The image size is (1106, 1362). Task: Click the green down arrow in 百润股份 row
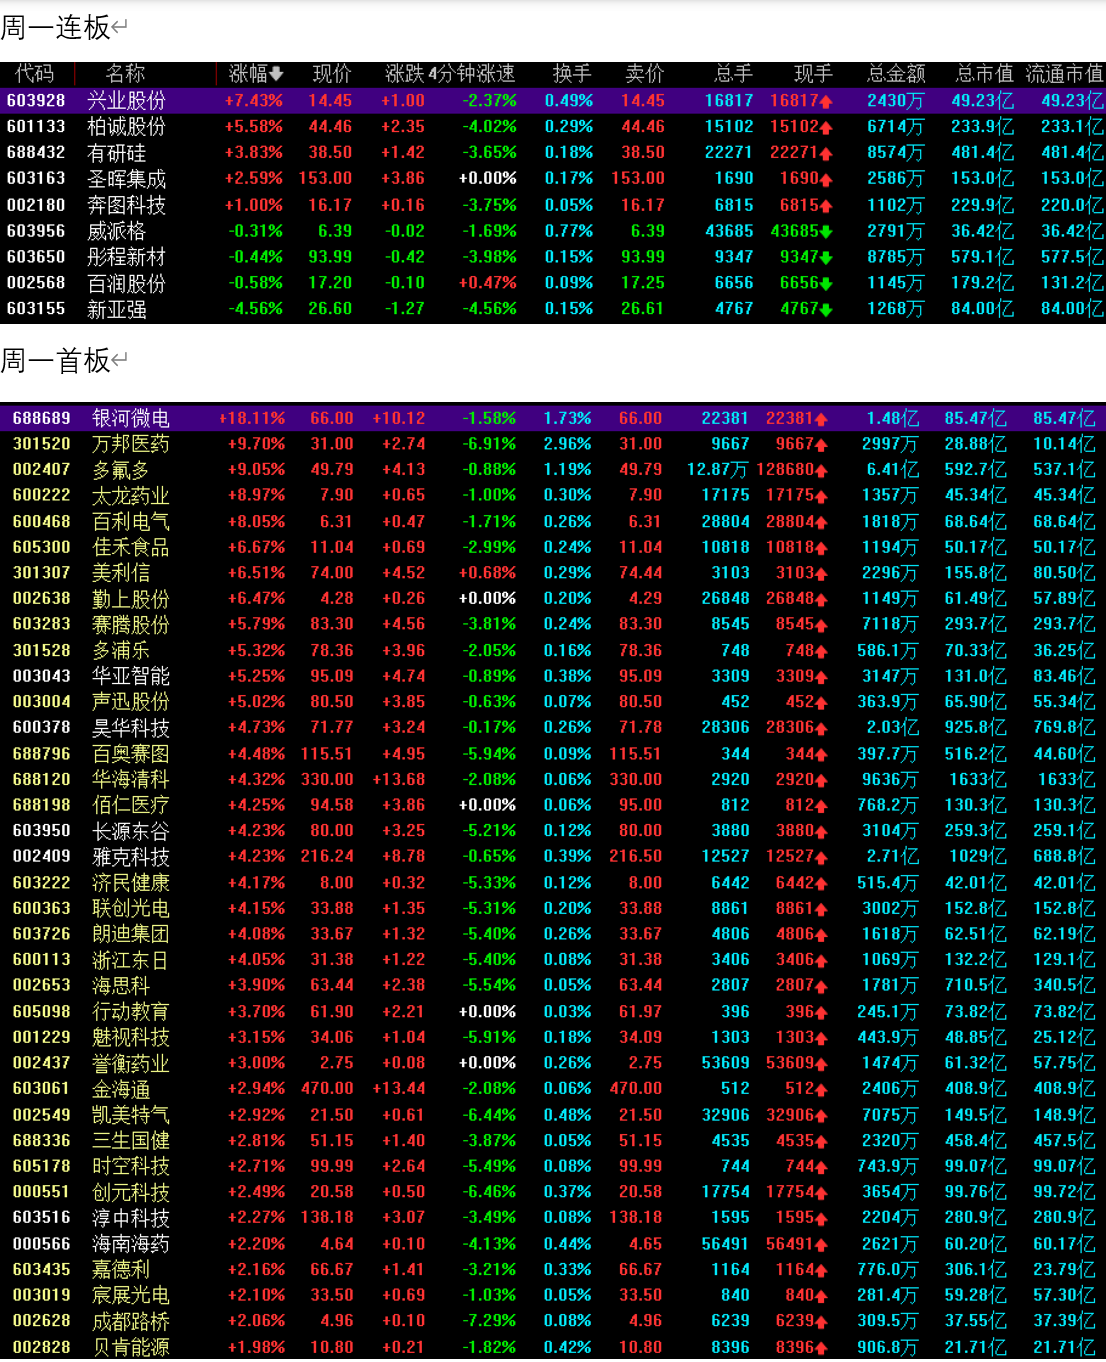tap(826, 284)
